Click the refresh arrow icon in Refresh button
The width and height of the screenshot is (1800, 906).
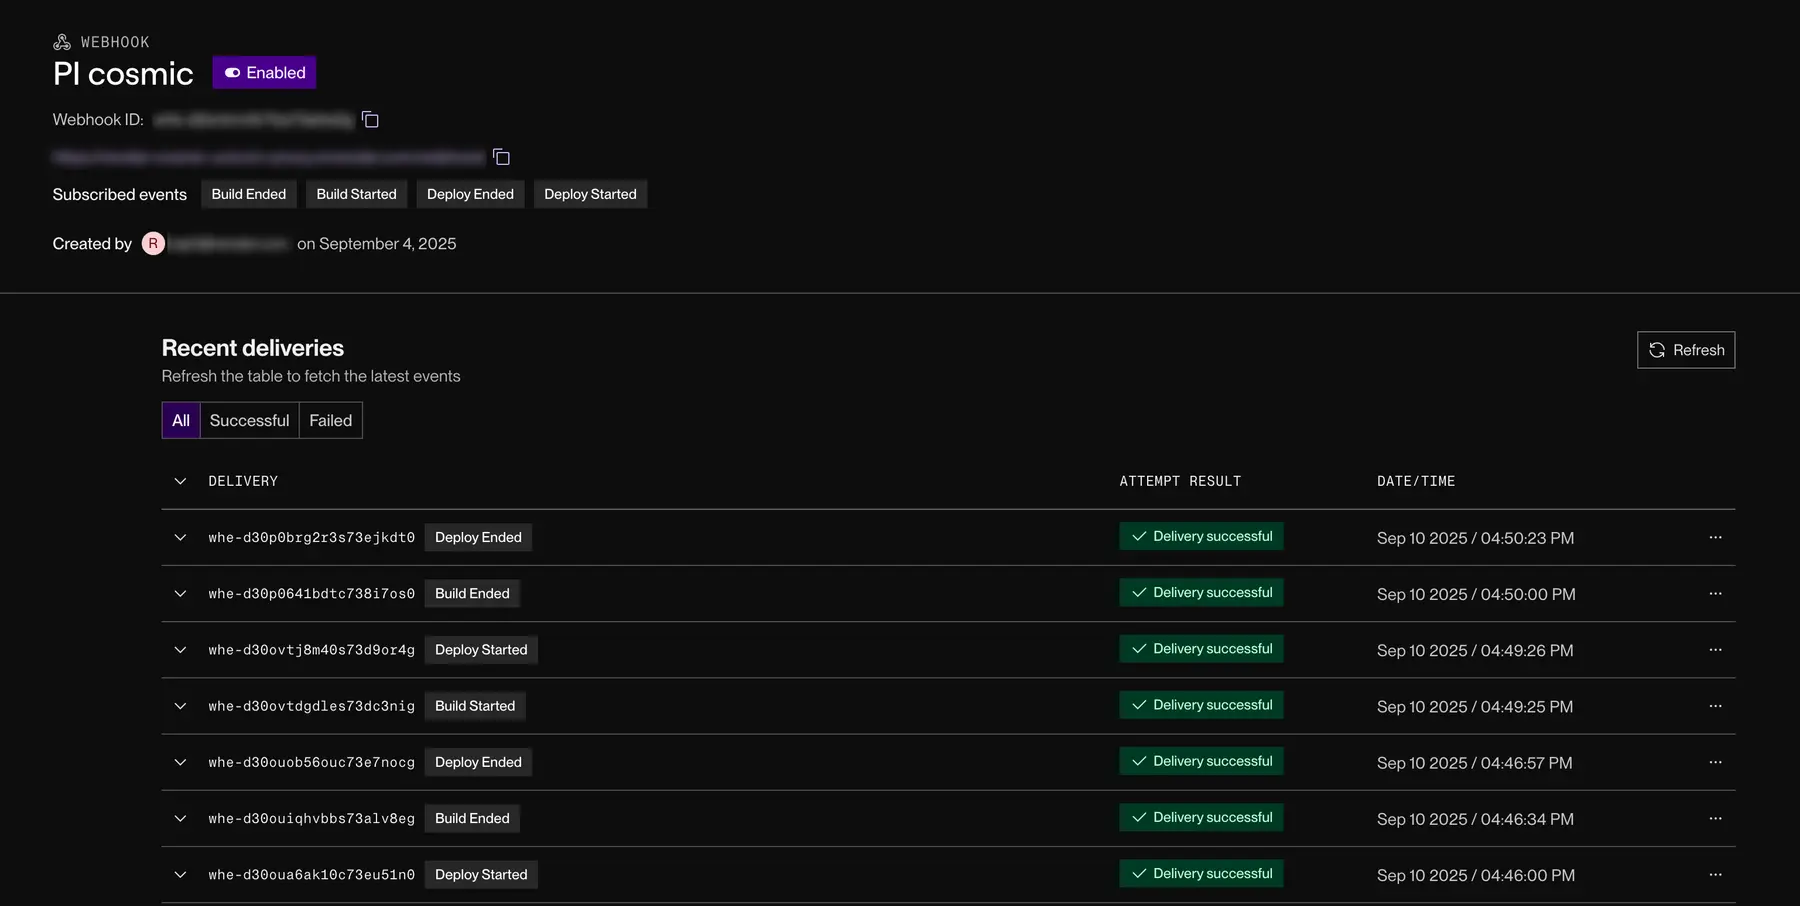[1658, 350]
